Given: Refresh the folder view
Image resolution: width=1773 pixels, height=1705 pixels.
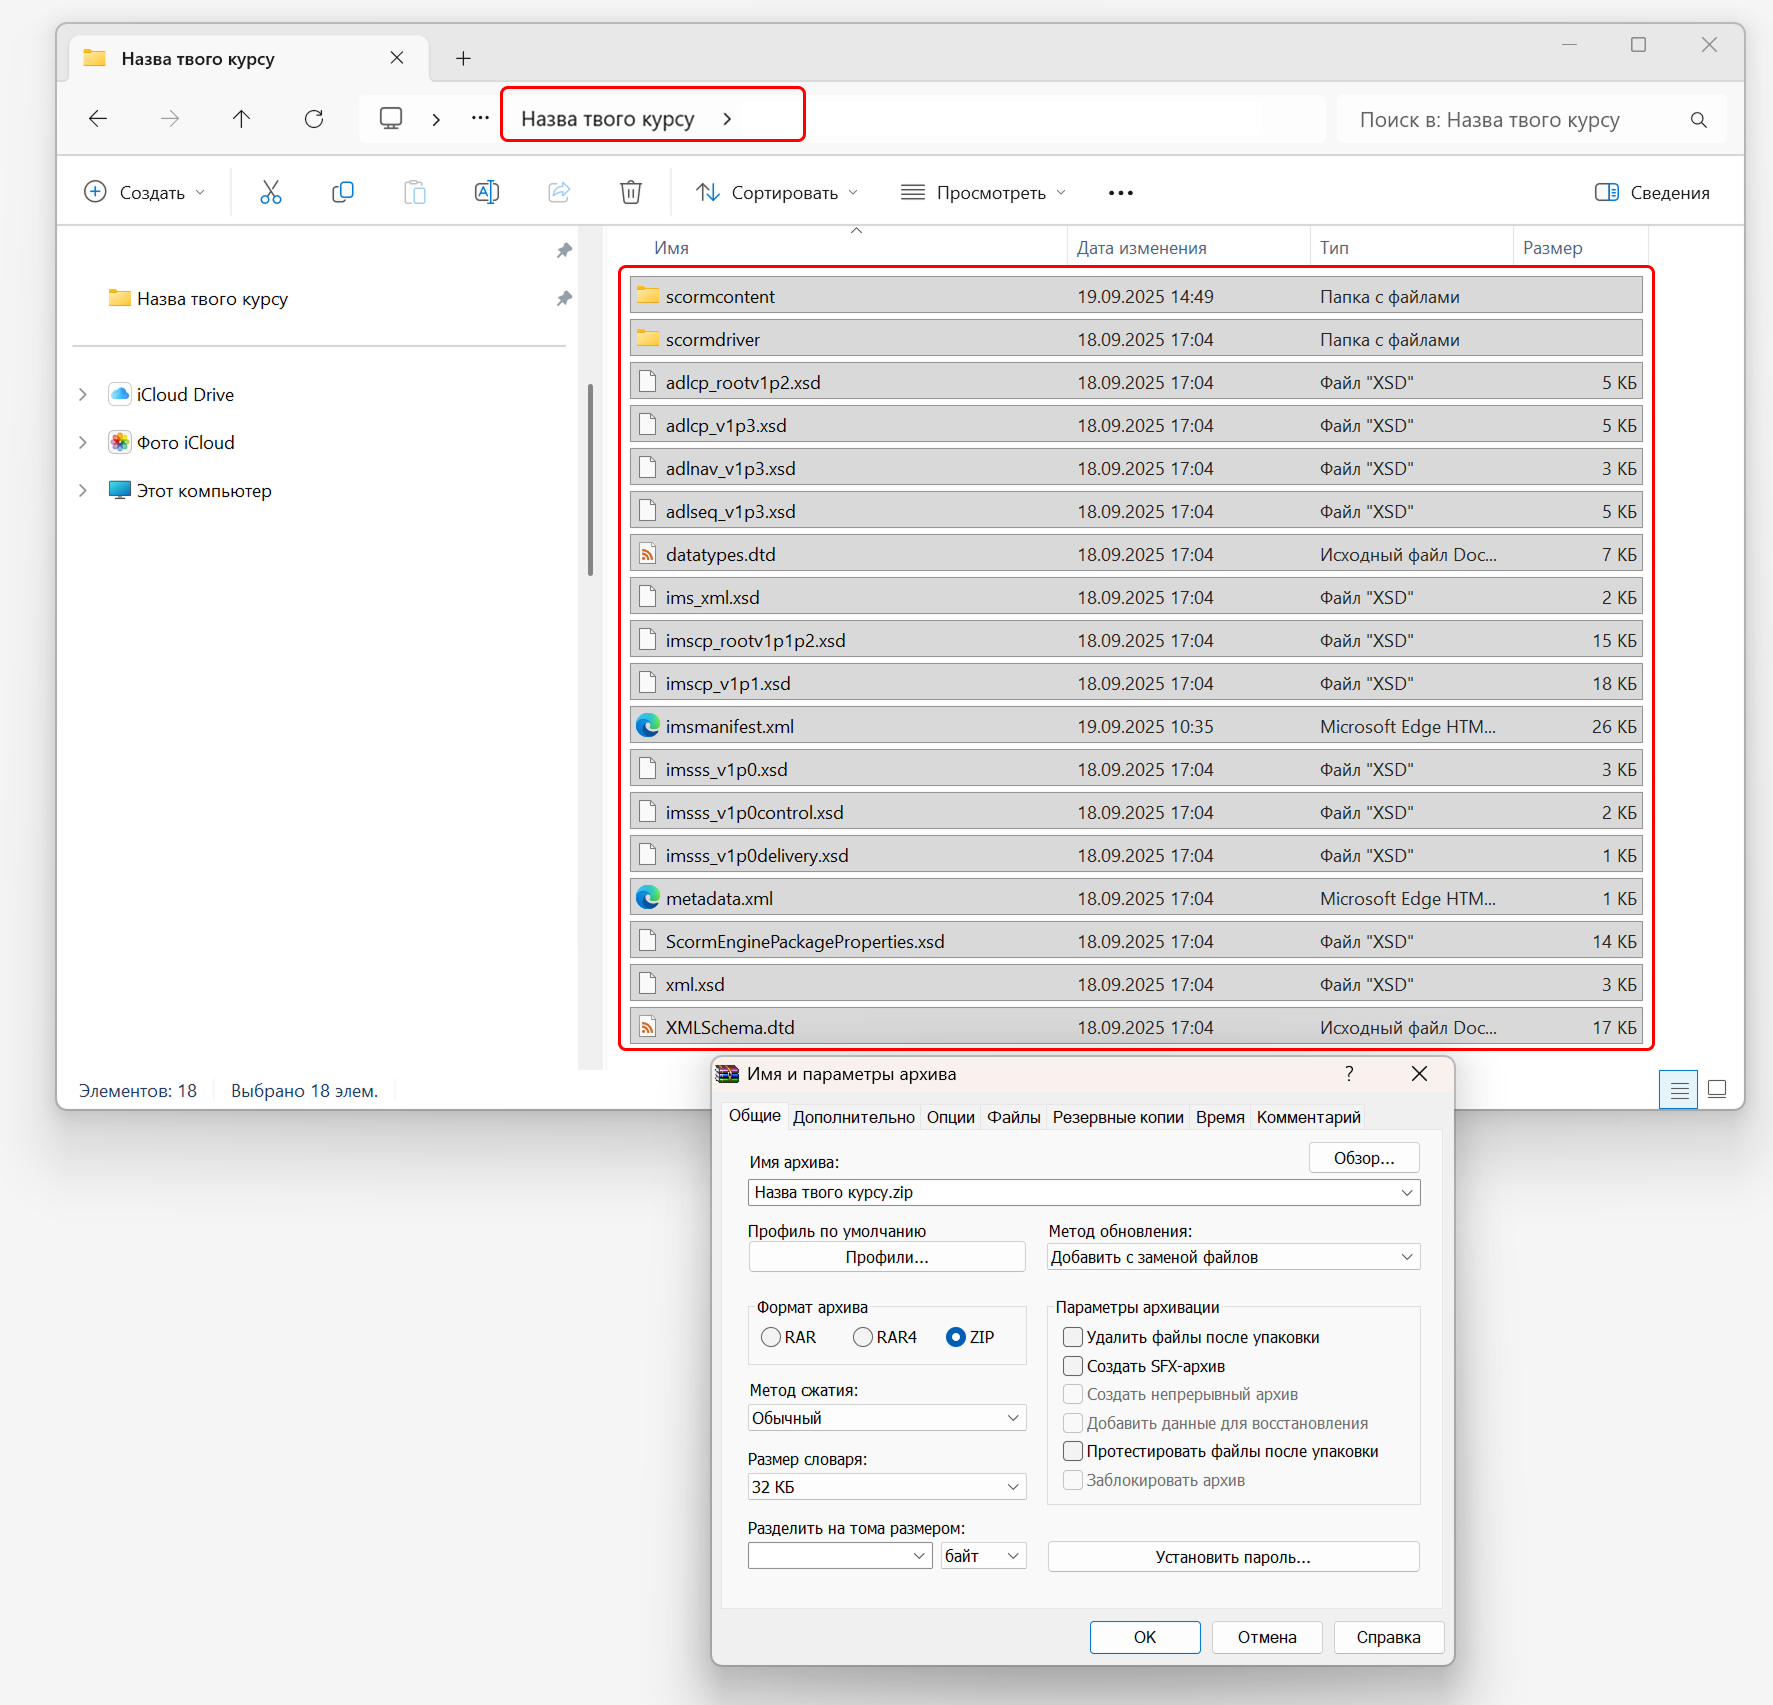Looking at the screenshot, I should tap(314, 119).
